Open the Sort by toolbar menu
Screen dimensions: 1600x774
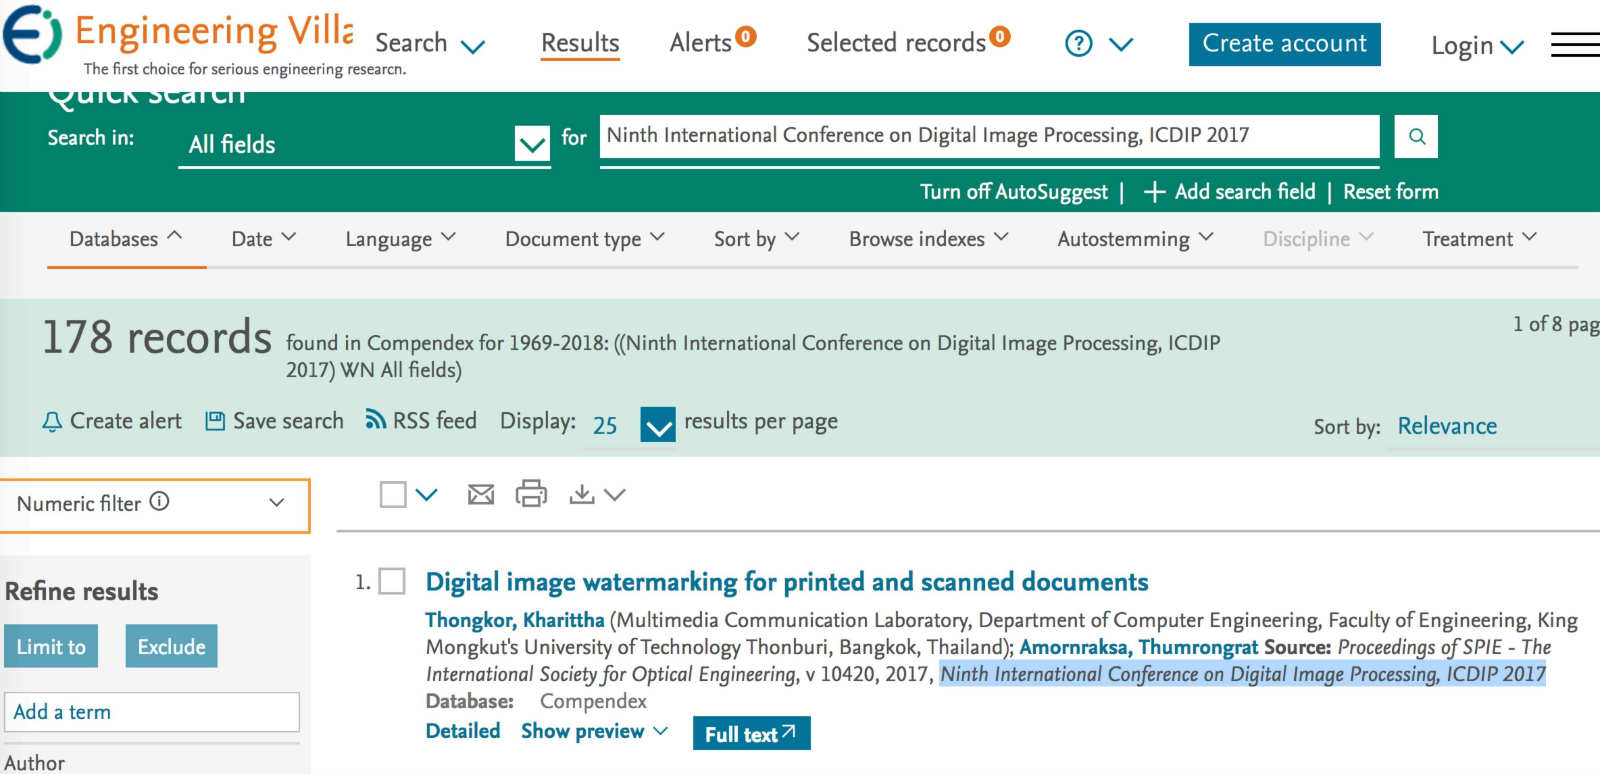click(x=756, y=239)
